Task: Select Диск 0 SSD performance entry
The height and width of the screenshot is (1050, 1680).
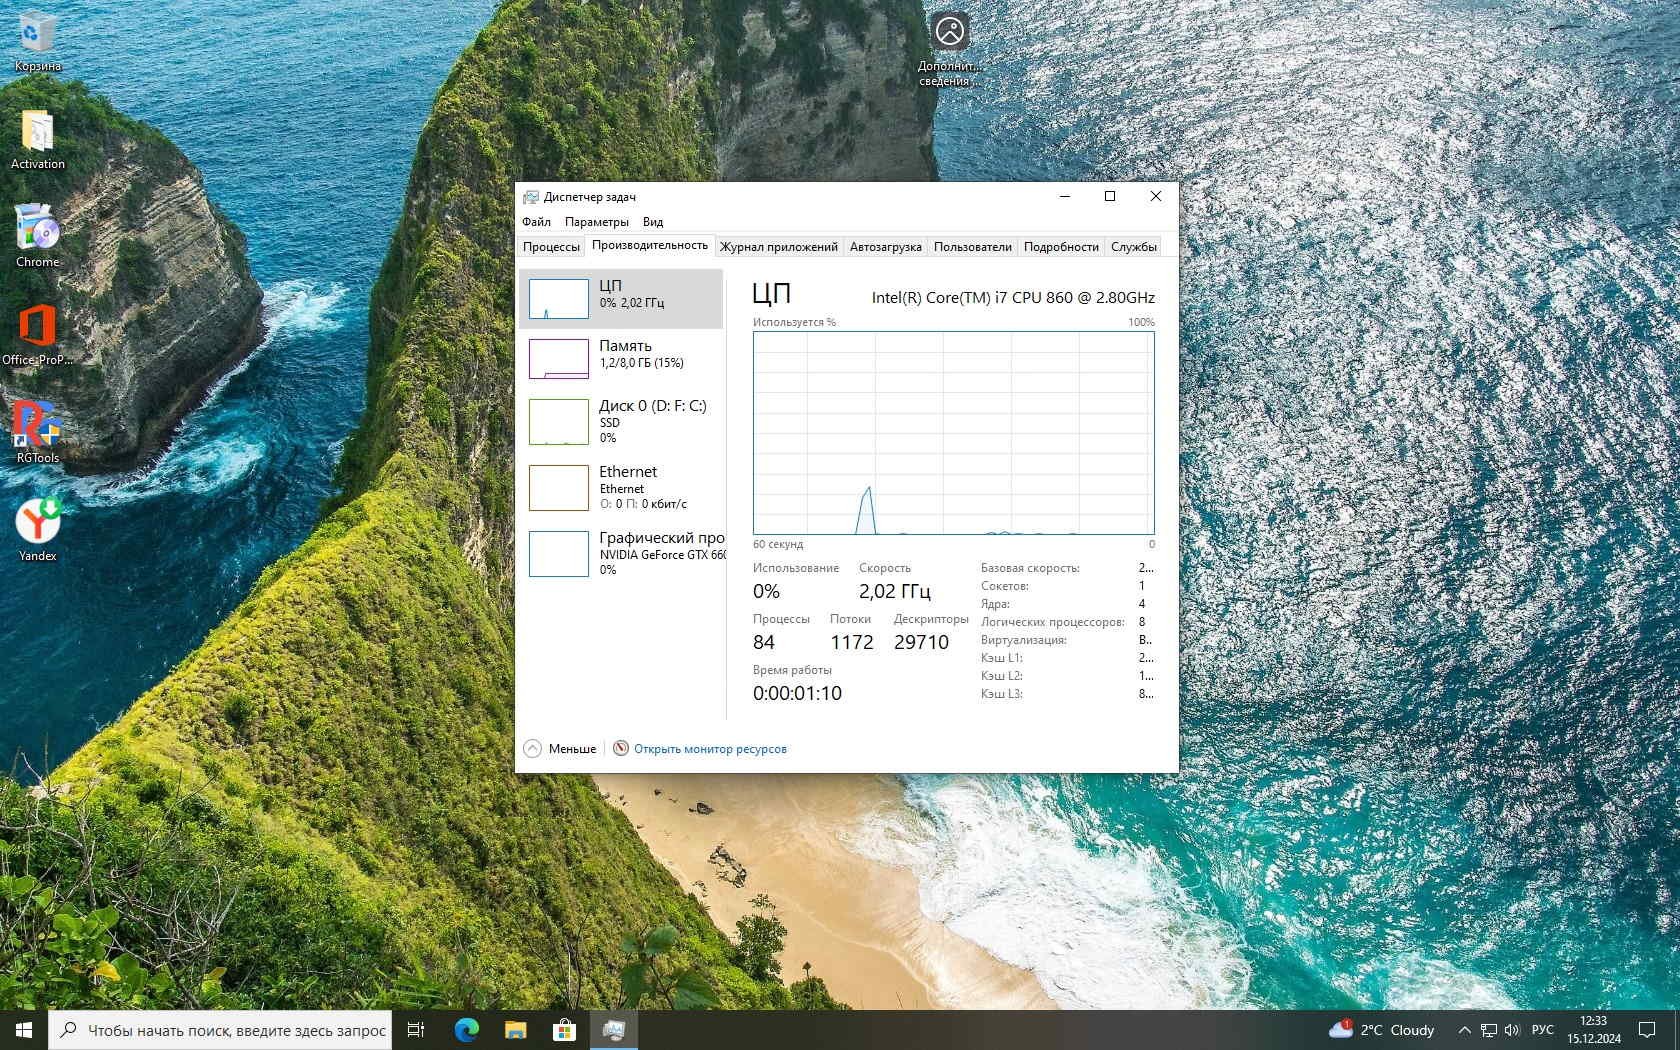Action: (620, 421)
